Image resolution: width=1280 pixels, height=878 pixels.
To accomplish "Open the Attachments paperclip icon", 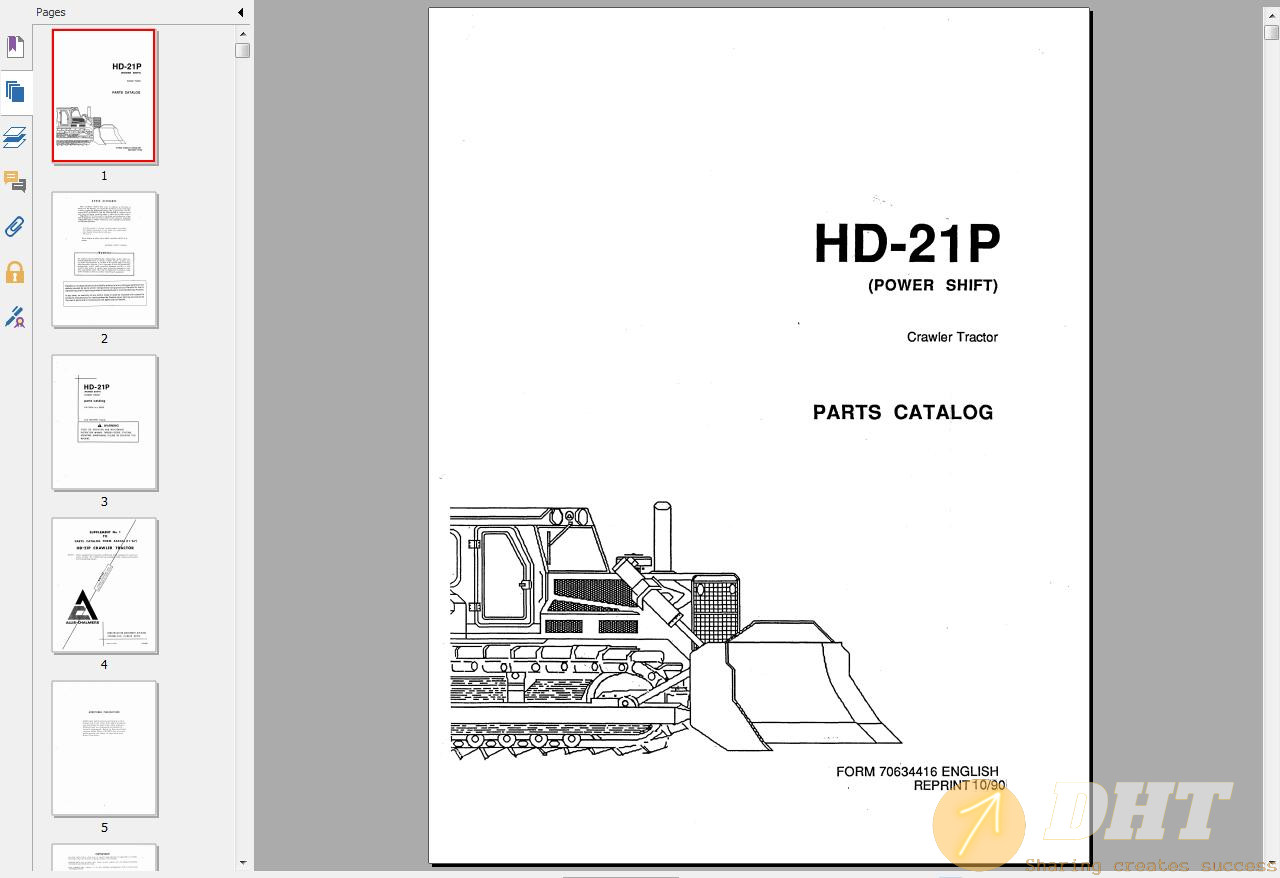I will point(15,227).
